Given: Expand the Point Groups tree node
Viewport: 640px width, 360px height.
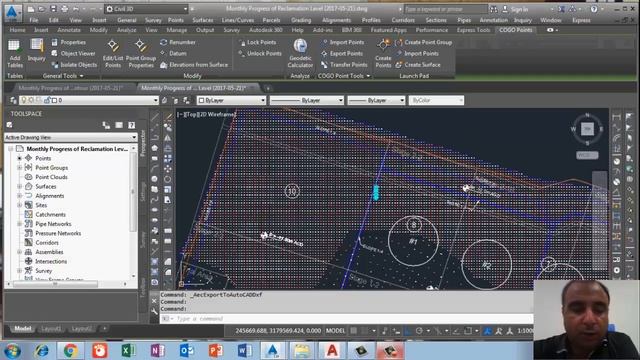Looking at the screenshot, I should (20, 168).
